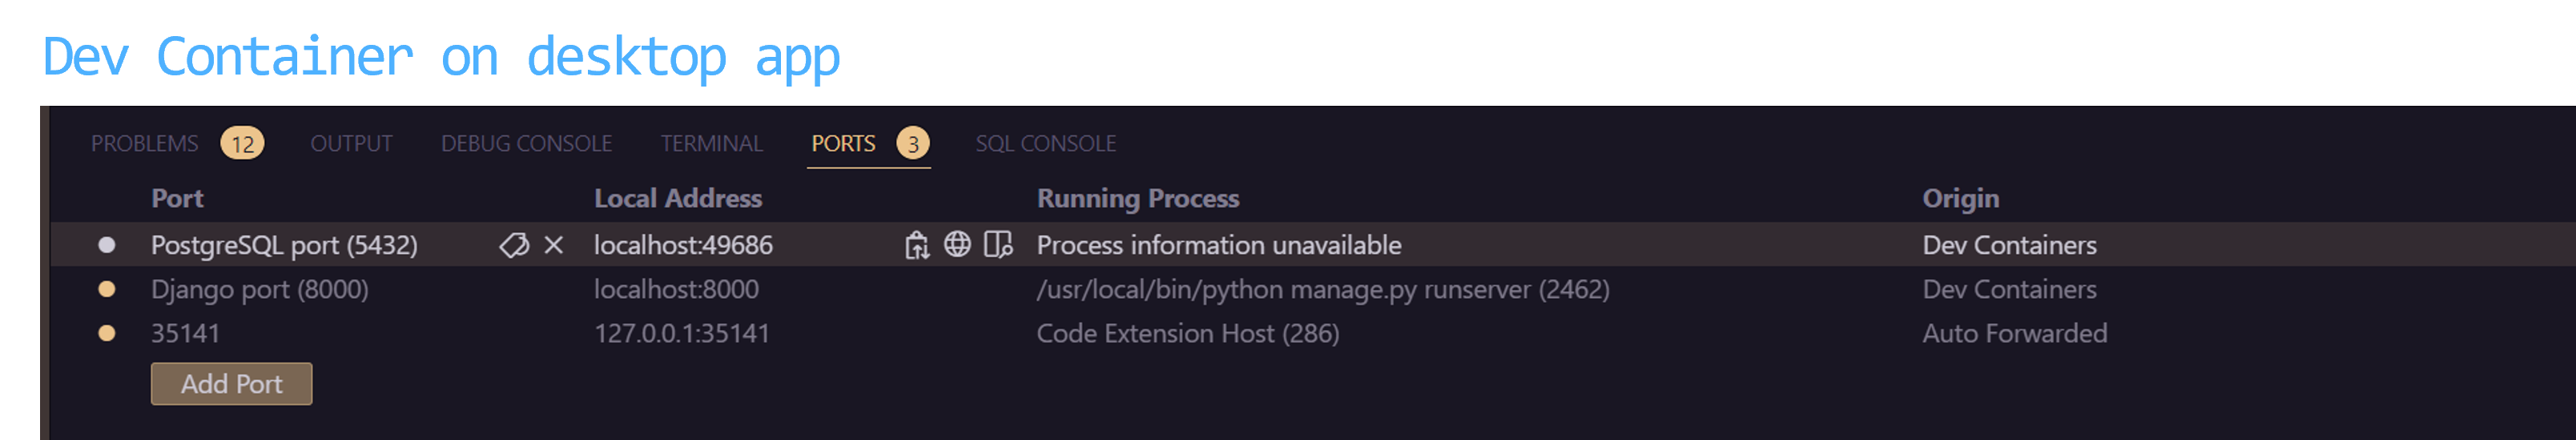The image size is (2576, 440).
Task: Click the Running Process column header
Action: click(1138, 199)
